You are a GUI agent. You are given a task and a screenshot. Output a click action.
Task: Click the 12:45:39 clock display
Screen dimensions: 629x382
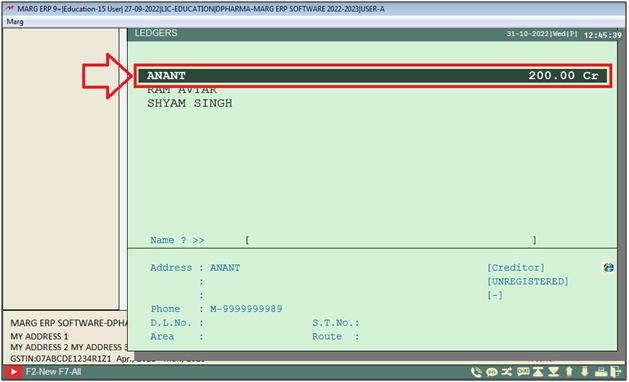pos(603,35)
